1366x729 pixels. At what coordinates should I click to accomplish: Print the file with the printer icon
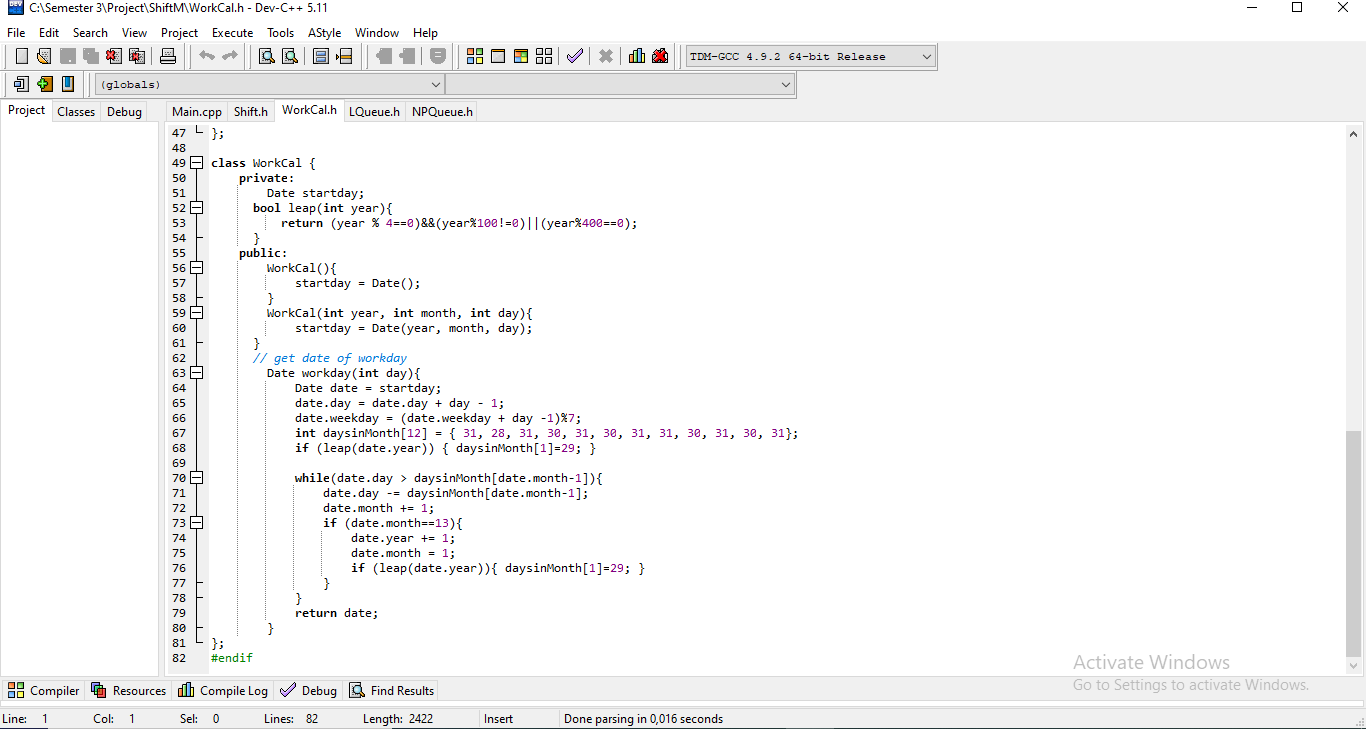coord(168,56)
